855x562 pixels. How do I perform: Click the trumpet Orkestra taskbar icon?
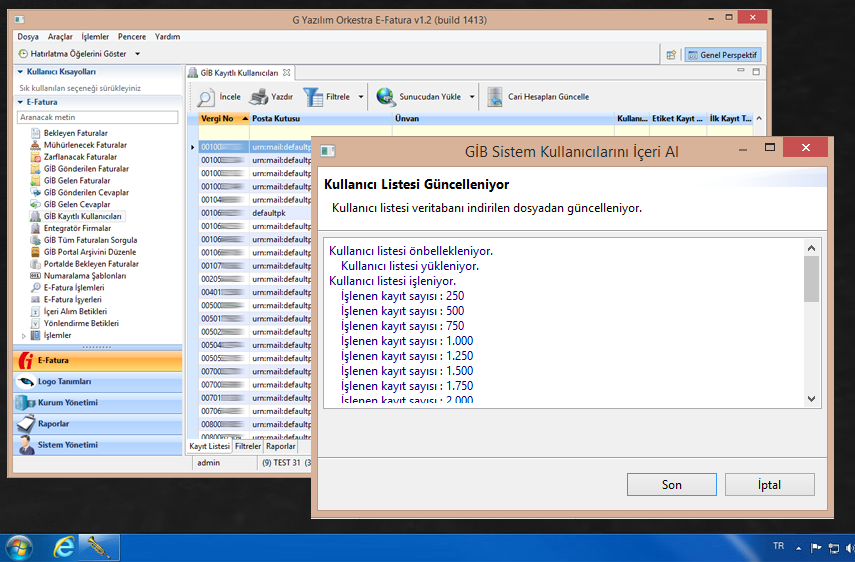(99, 547)
